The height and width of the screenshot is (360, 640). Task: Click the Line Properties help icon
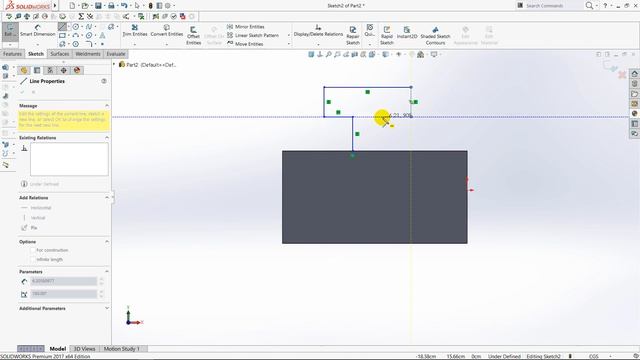(104, 81)
